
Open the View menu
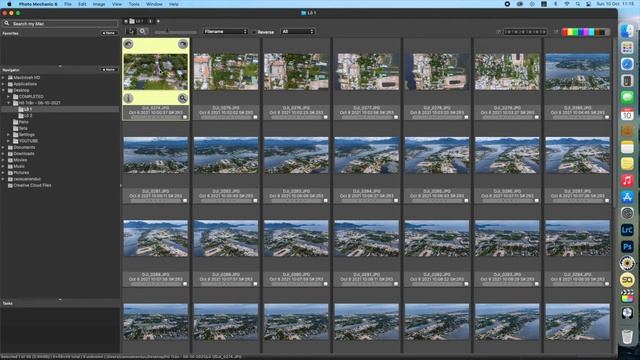click(117, 4)
